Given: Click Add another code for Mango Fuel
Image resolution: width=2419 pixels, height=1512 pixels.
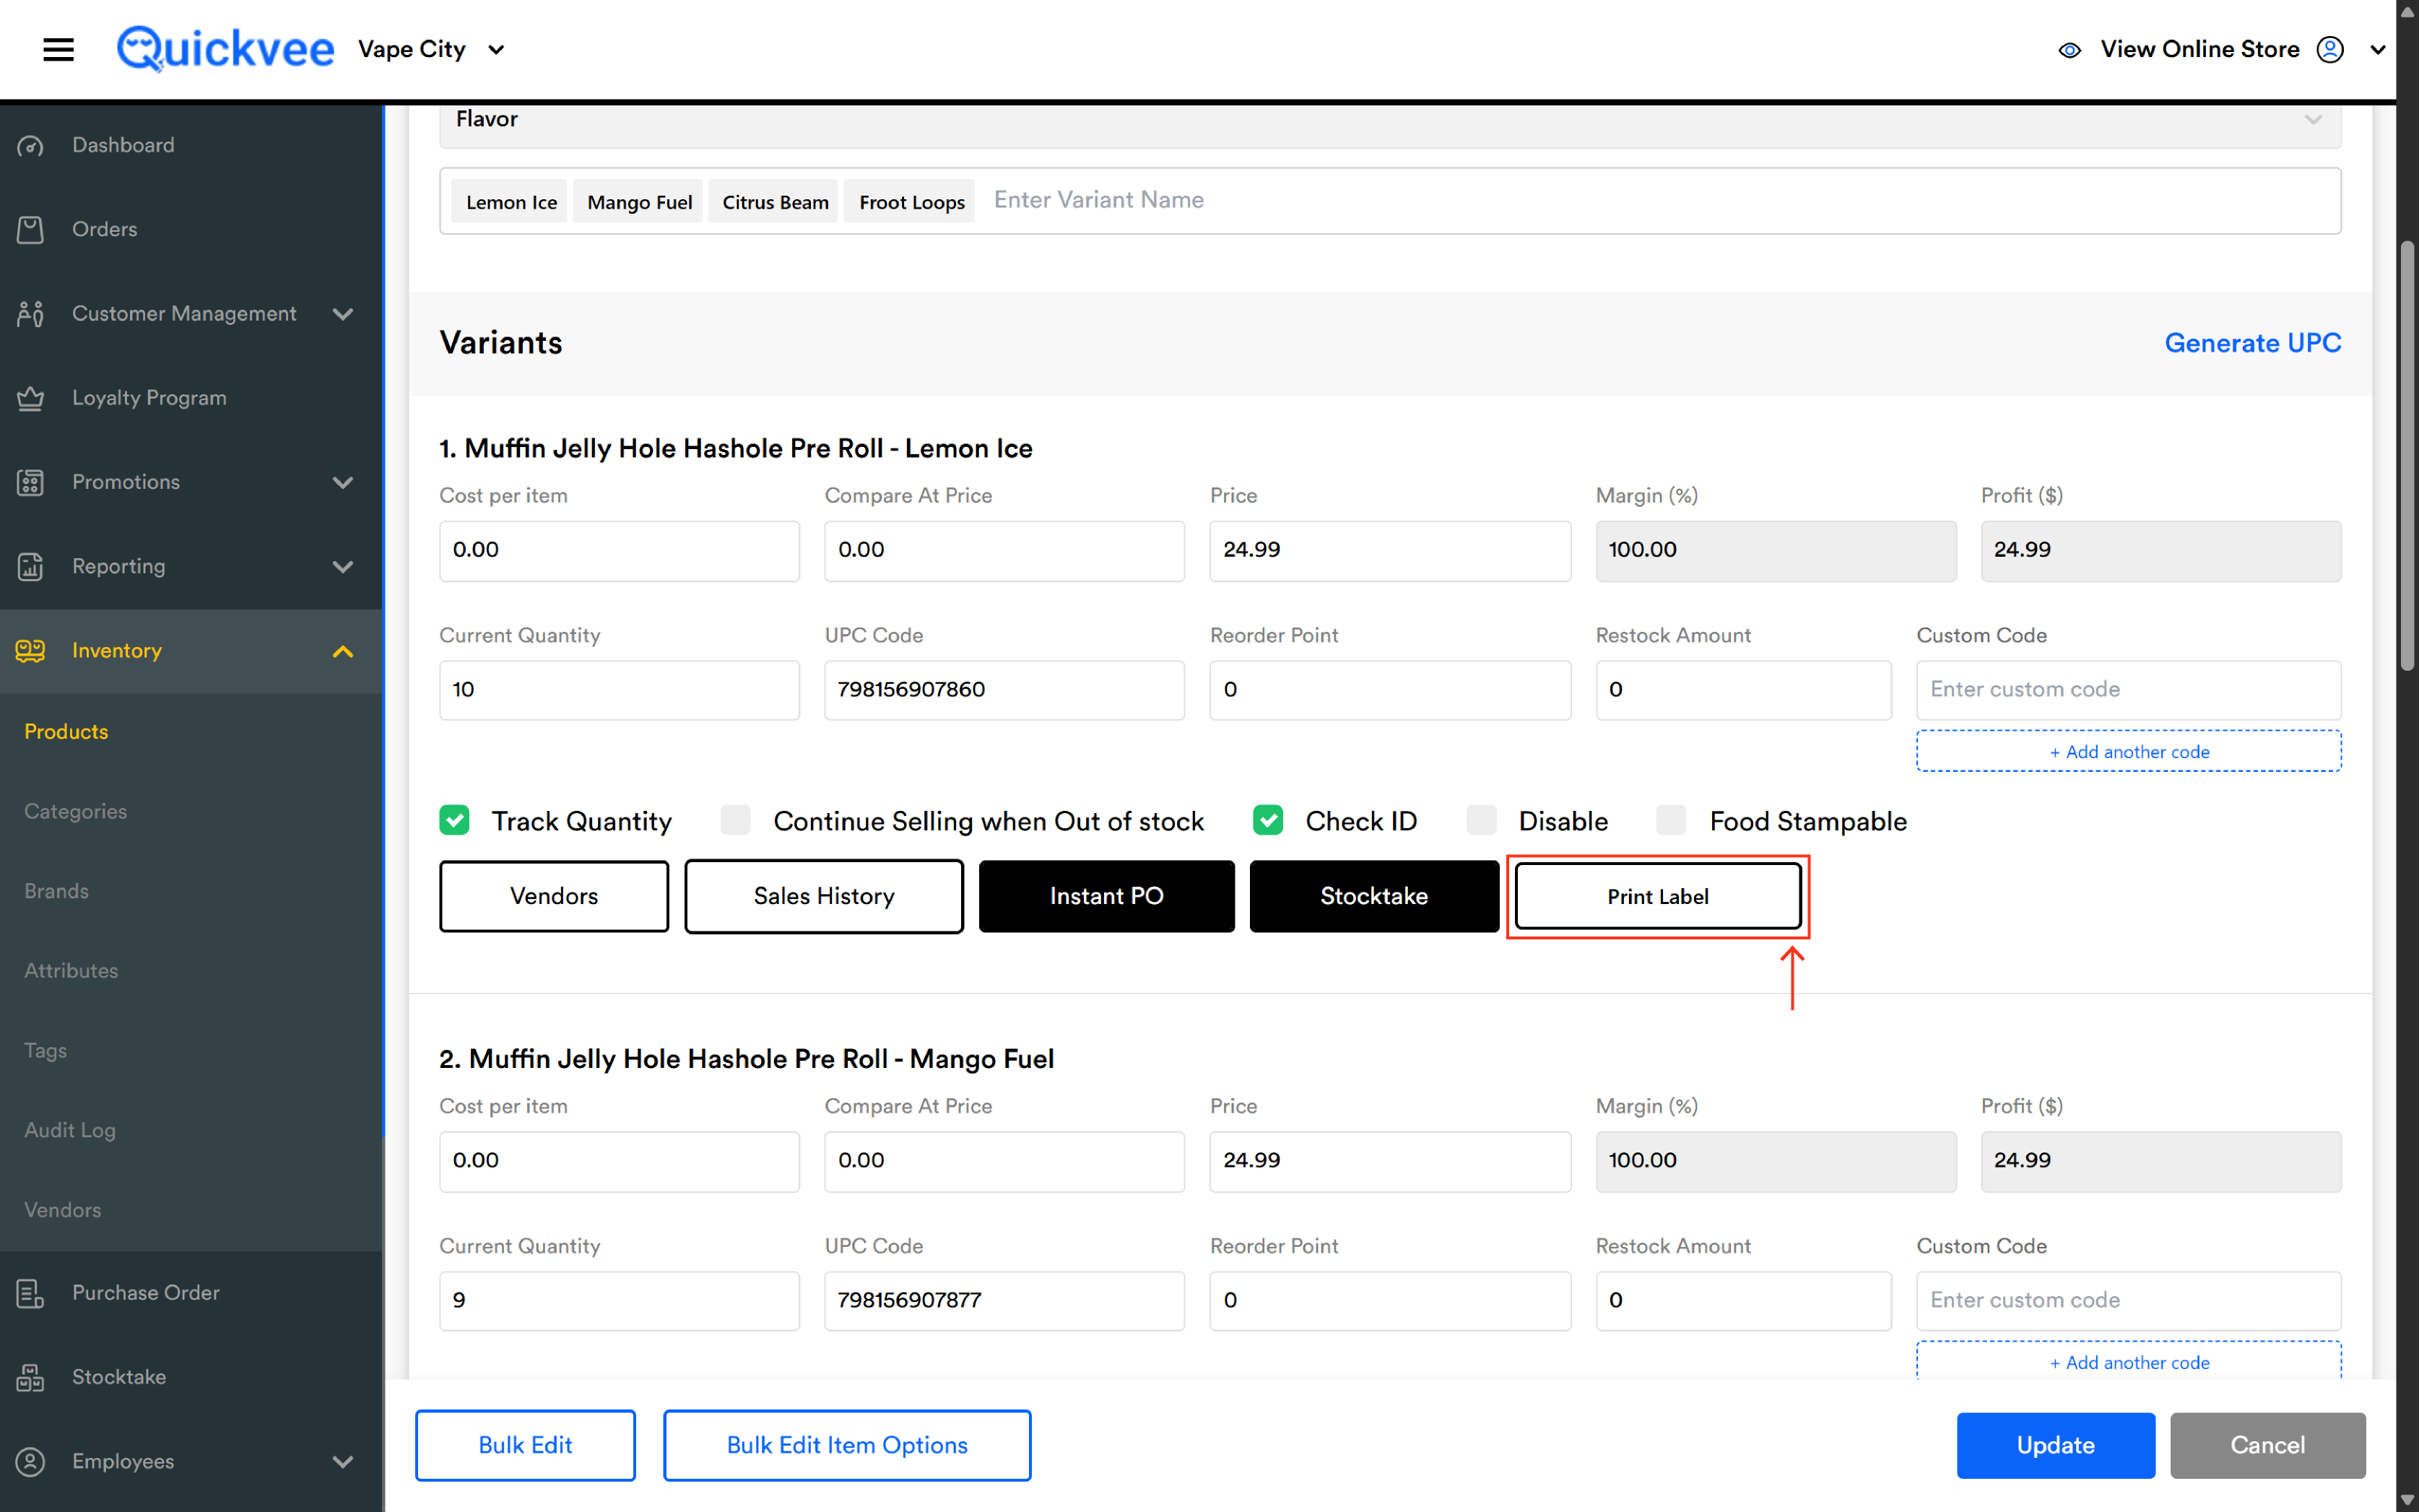Looking at the screenshot, I should 2128,1361.
